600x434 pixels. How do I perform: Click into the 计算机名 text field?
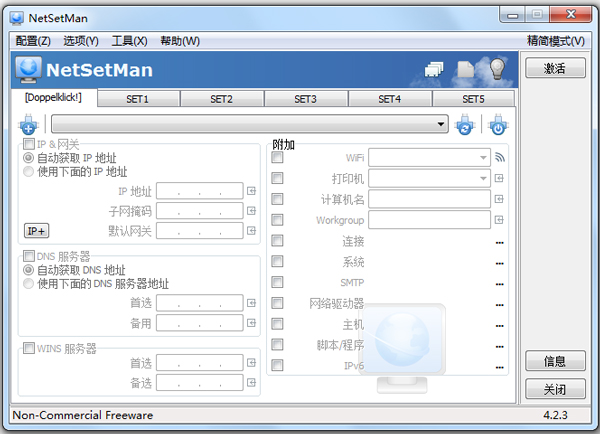click(429, 199)
